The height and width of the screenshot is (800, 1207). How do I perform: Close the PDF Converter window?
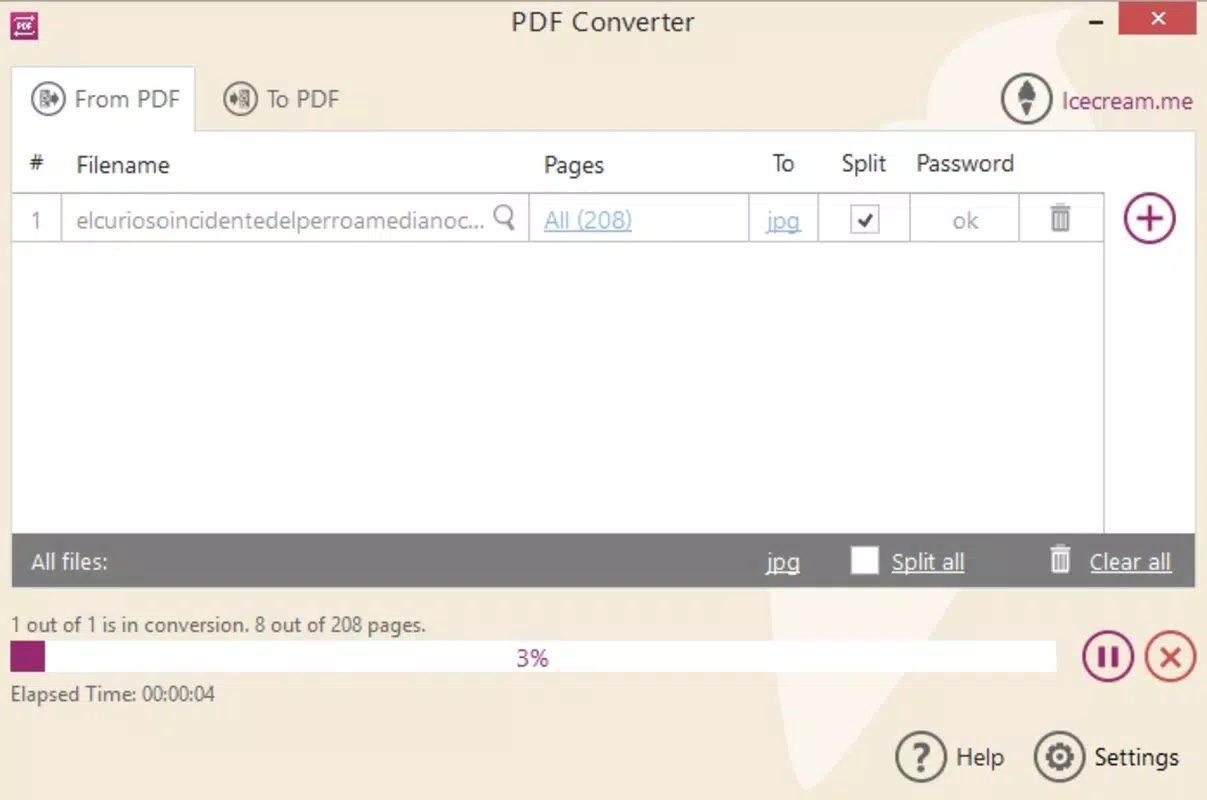click(1159, 19)
